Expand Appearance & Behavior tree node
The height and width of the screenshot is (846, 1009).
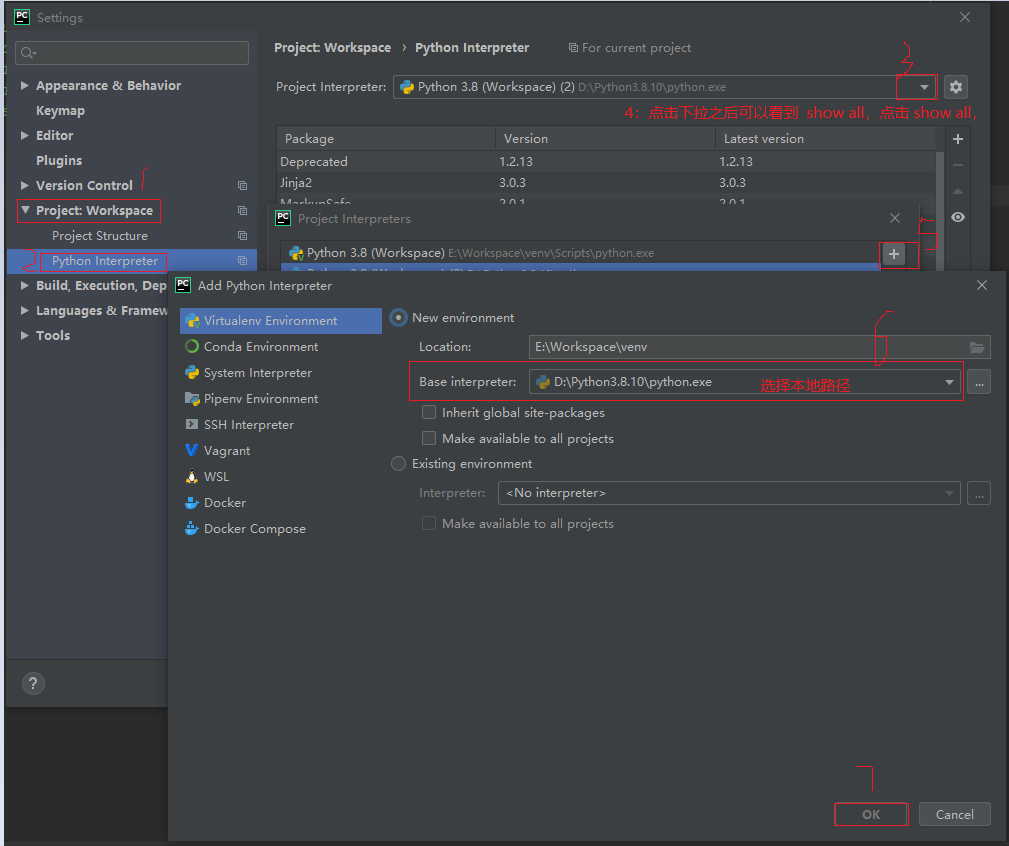[x=24, y=85]
